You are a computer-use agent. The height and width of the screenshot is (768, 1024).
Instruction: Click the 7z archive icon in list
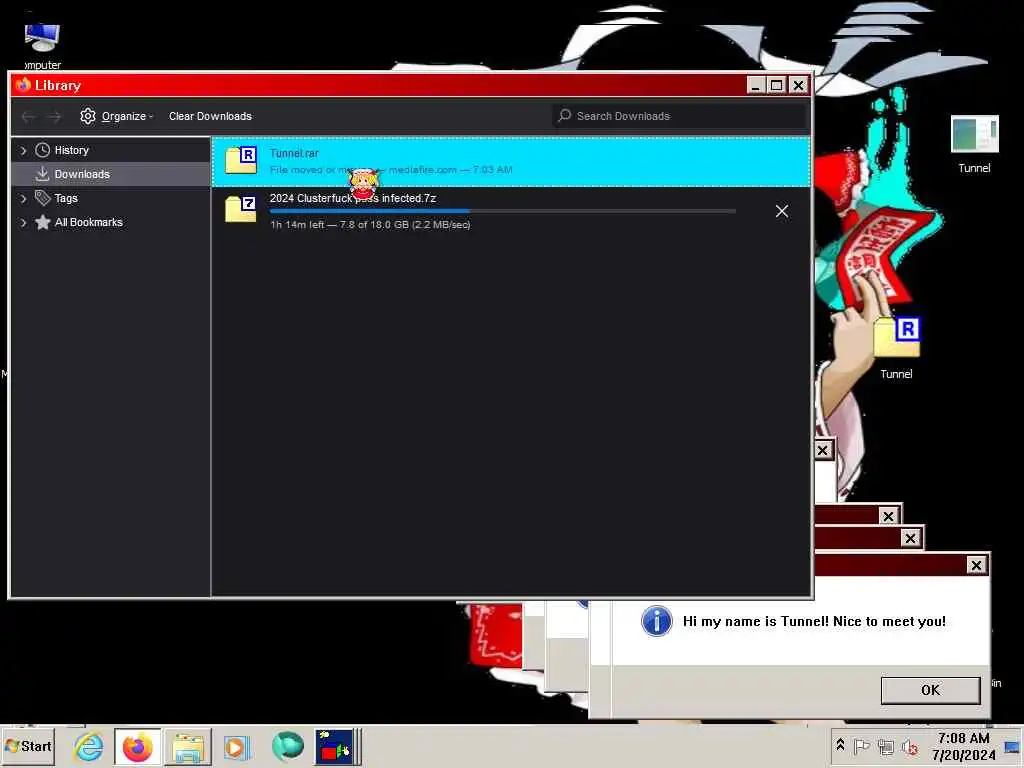click(x=241, y=209)
